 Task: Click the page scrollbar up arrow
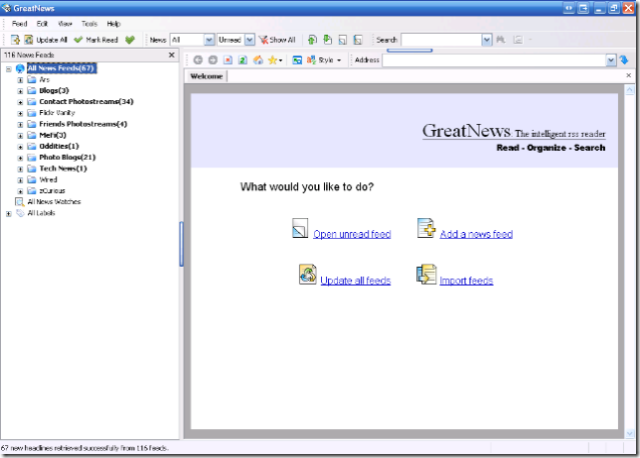pyautogui.click(x=630, y=90)
